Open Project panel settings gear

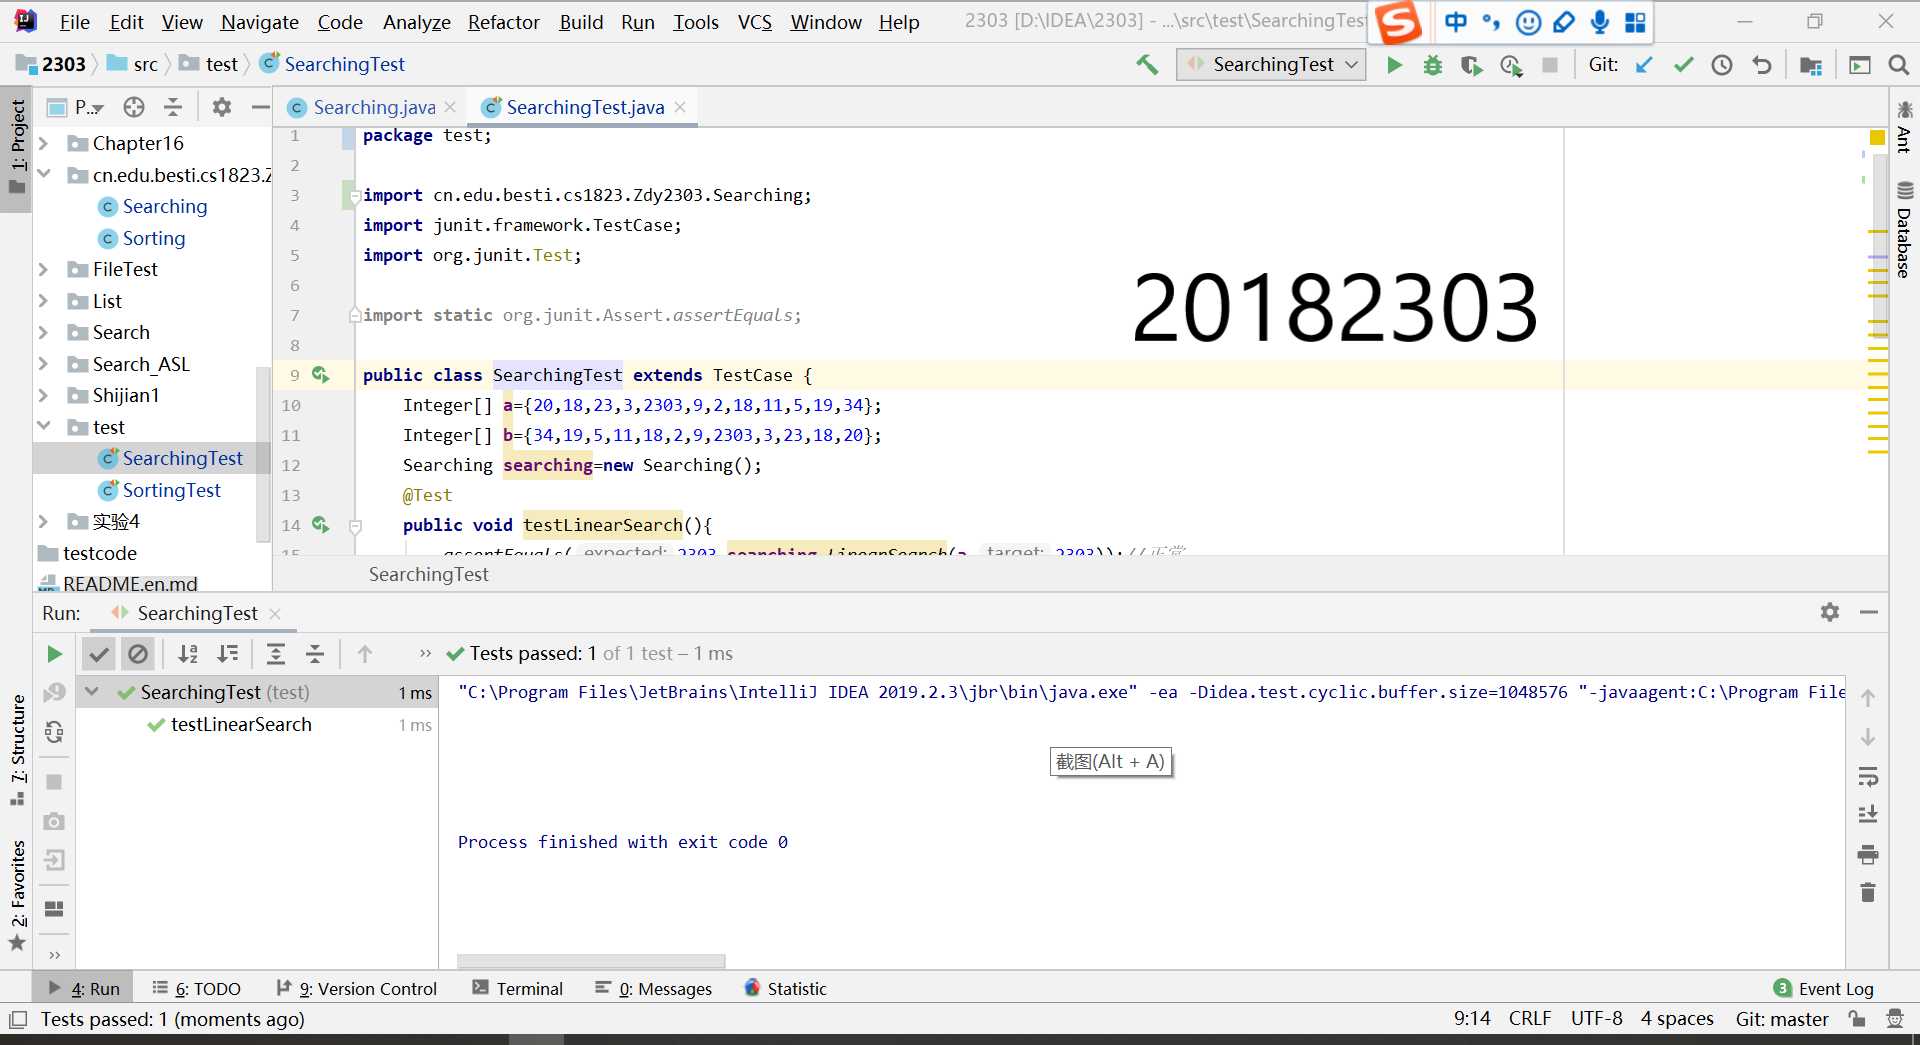click(221, 107)
